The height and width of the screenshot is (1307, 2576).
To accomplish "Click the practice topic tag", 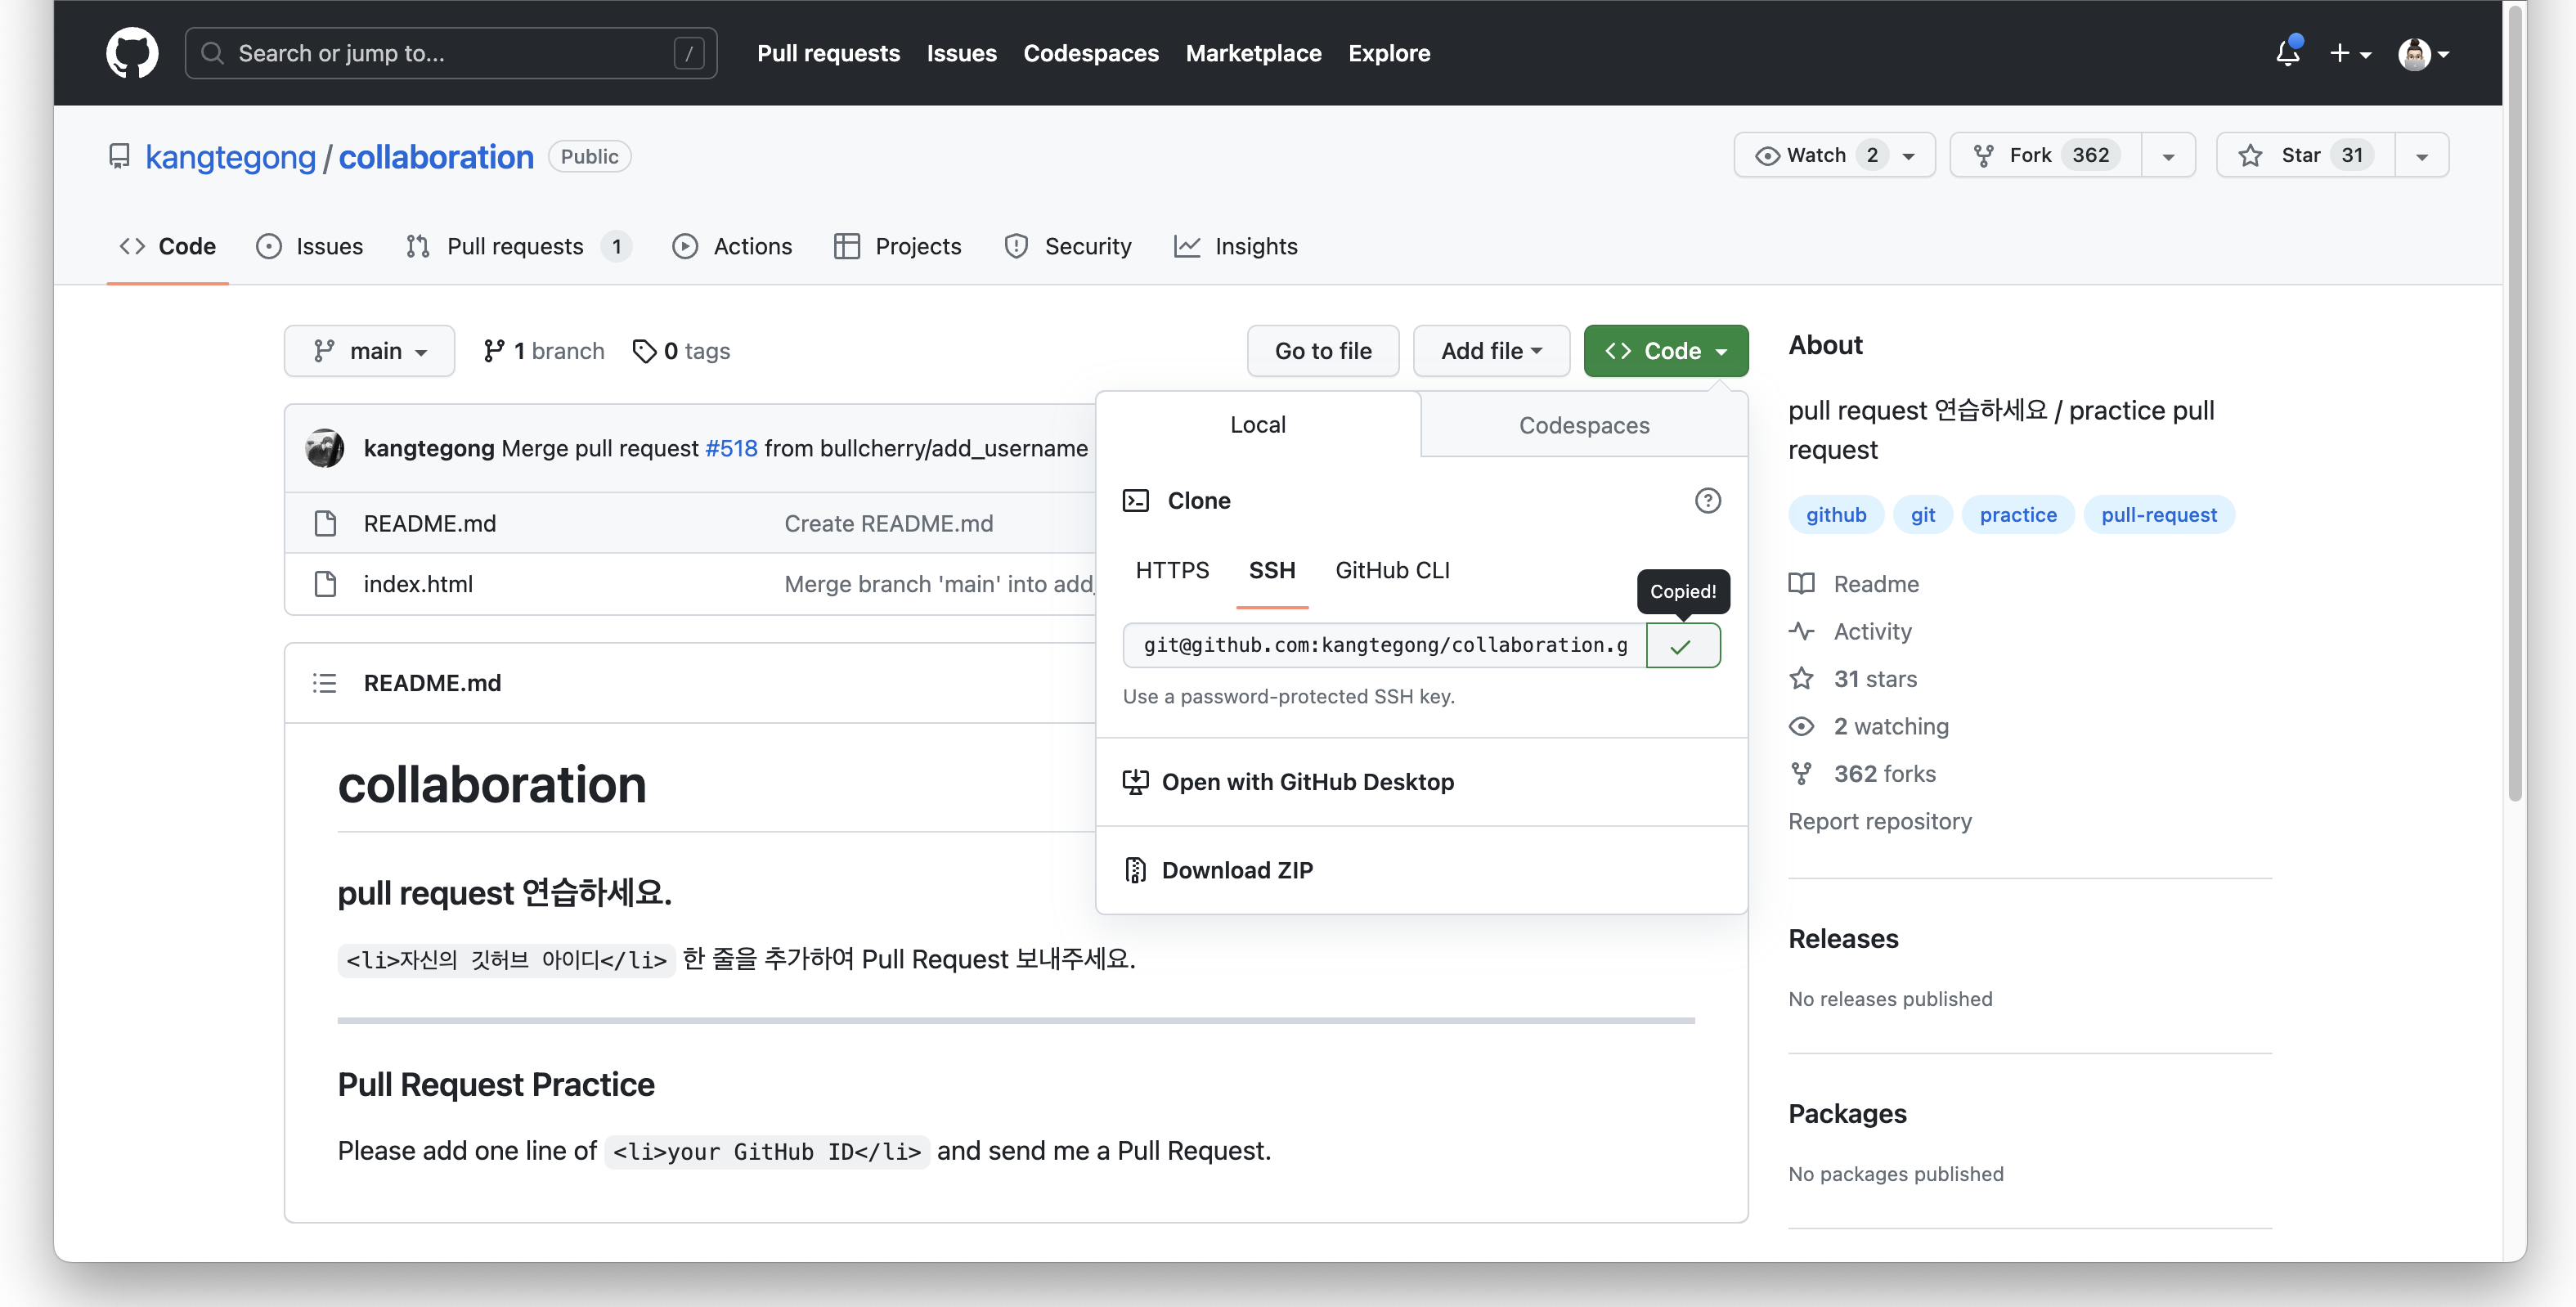I will click(2018, 515).
